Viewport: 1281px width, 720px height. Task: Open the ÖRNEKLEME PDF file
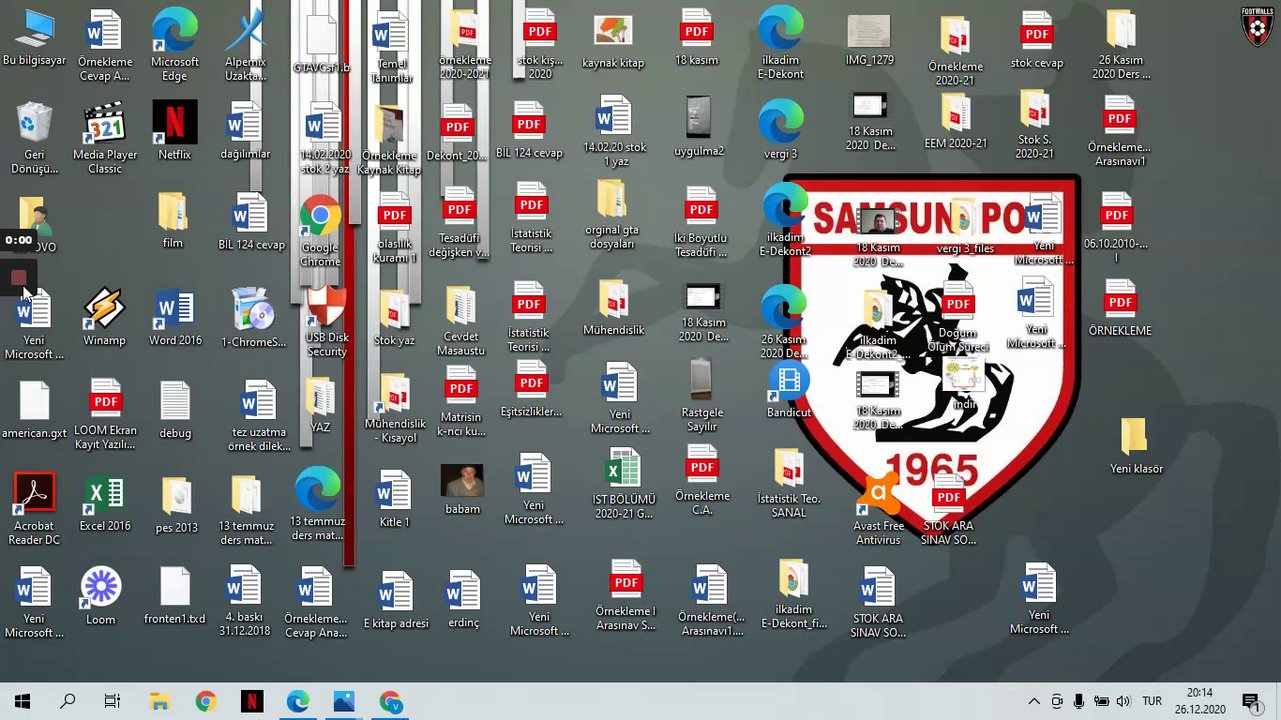point(1119,308)
